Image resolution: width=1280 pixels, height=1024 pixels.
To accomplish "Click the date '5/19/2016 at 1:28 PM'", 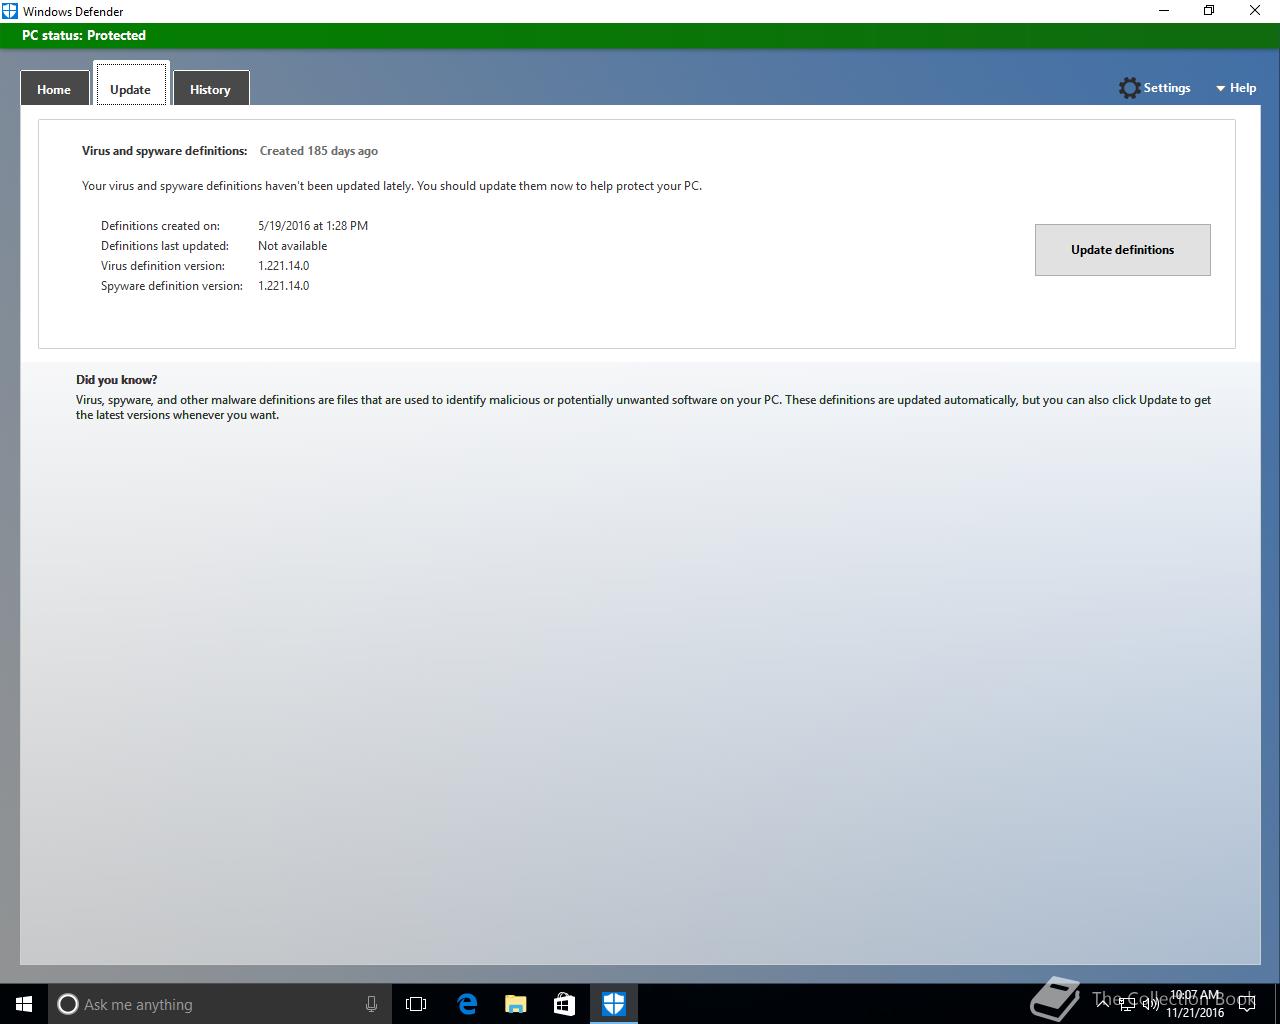I will click(313, 226).
